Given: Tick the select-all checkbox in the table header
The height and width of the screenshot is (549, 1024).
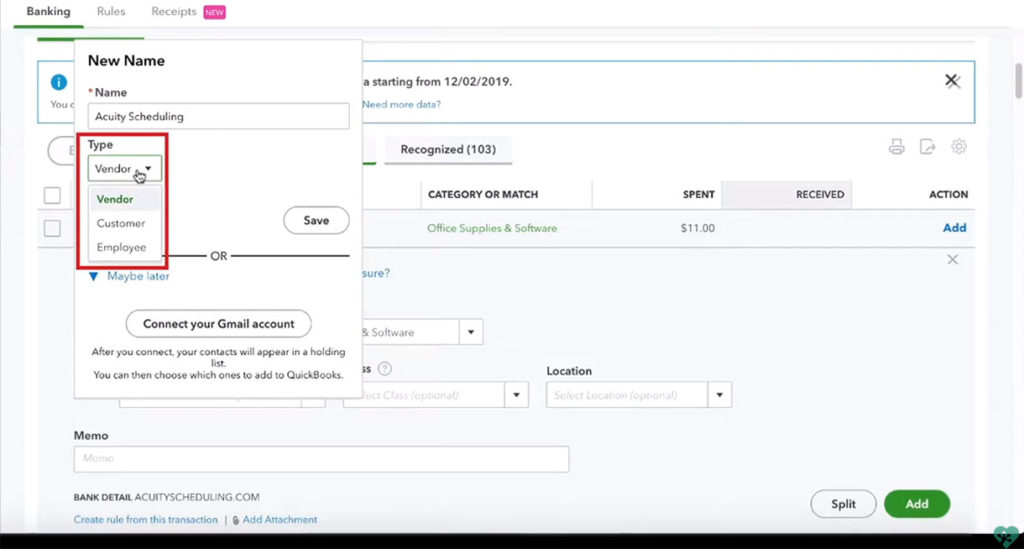Looking at the screenshot, I should [52, 195].
